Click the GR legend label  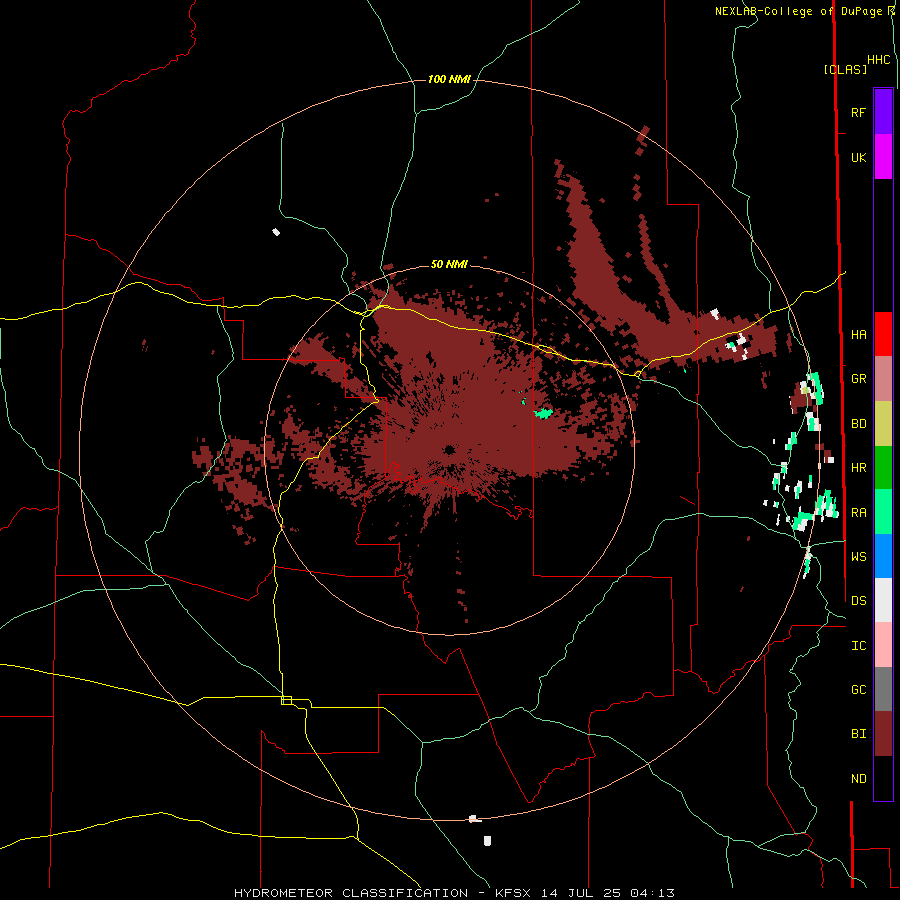tap(858, 379)
